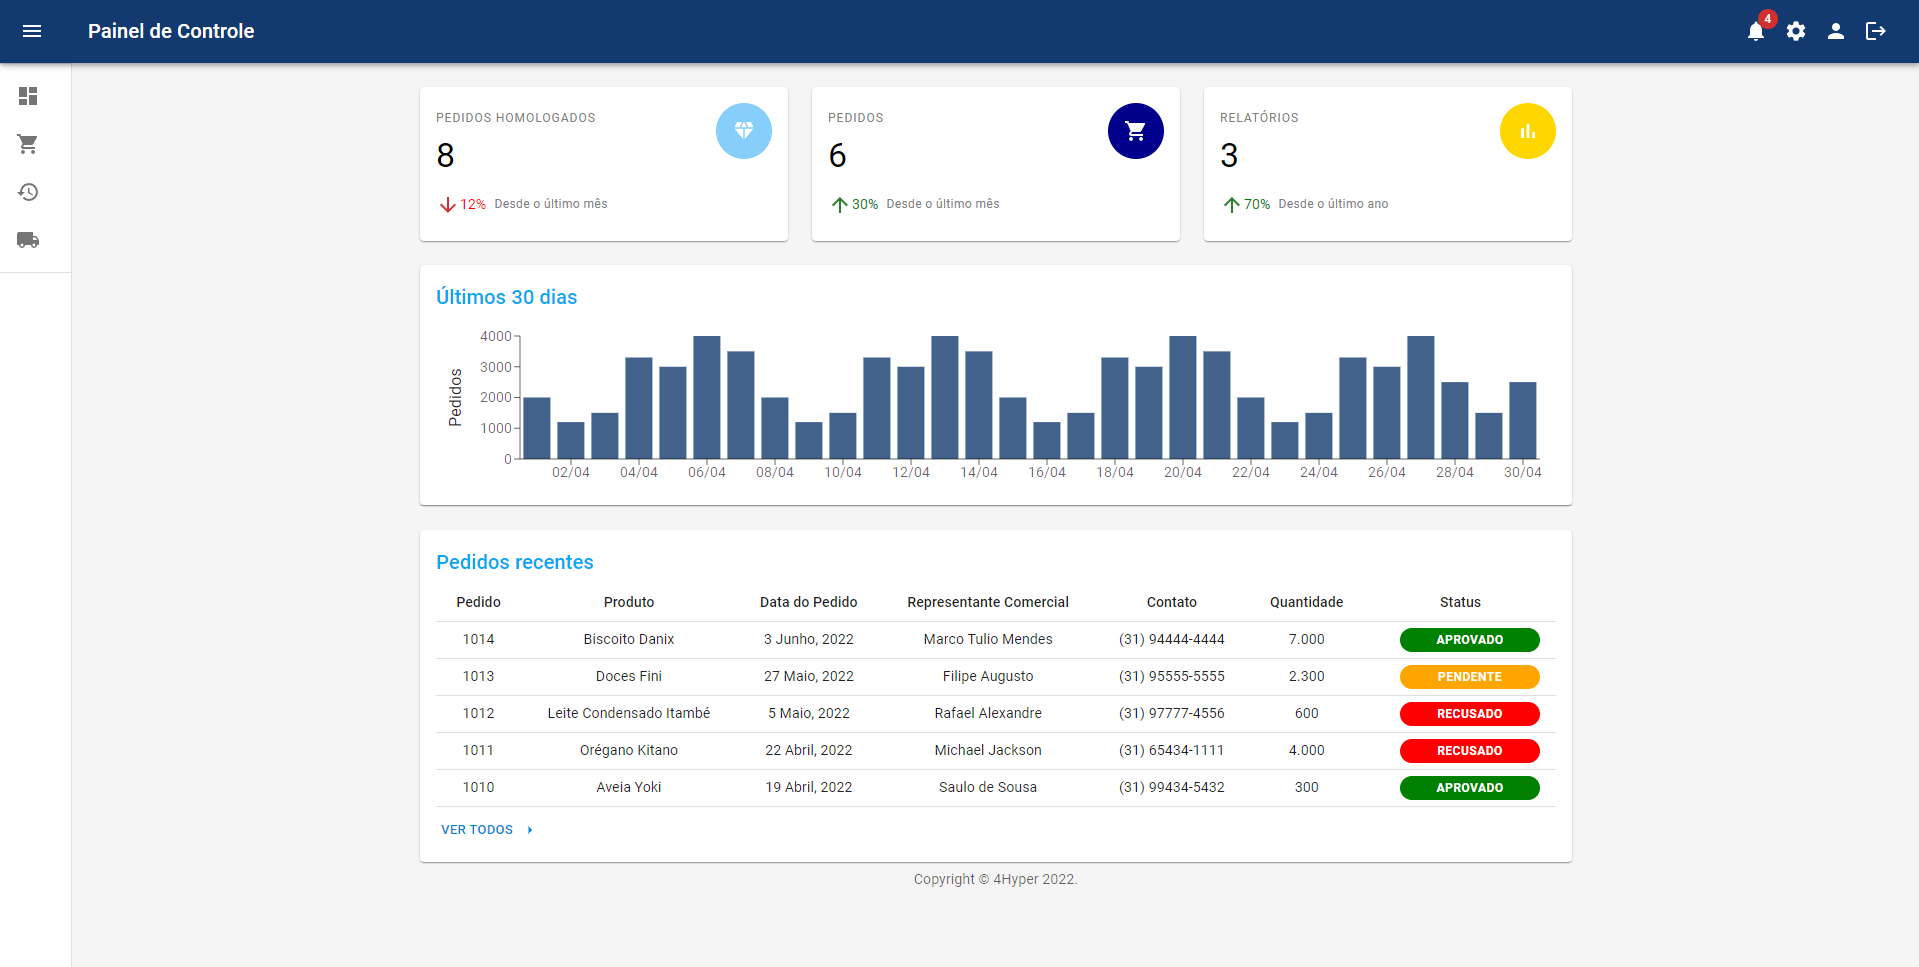Click PENDENTE status for order 1013
The image size is (1919, 967).
coord(1469,677)
